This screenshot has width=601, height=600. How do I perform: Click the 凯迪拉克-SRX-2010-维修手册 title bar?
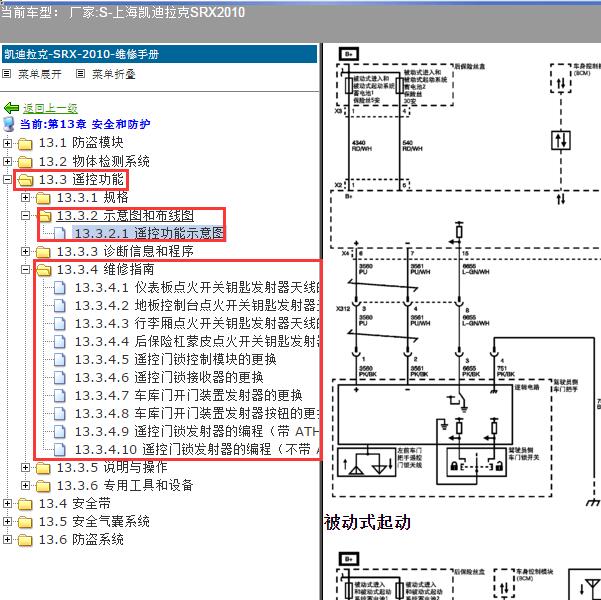(159, 54)
